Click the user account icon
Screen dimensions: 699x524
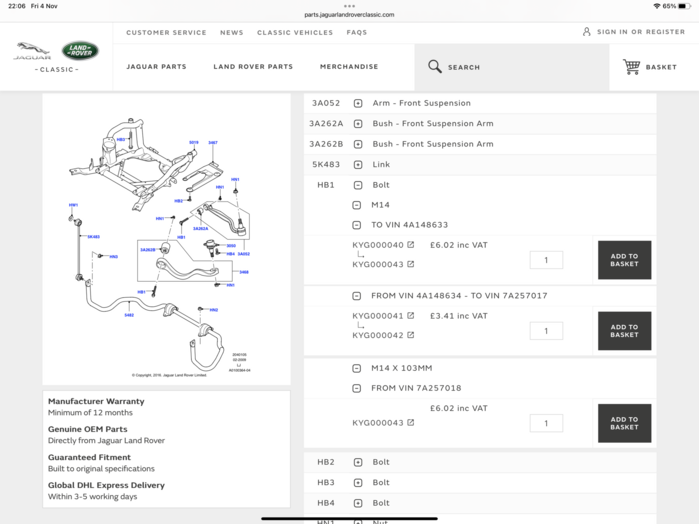(587, 32)
